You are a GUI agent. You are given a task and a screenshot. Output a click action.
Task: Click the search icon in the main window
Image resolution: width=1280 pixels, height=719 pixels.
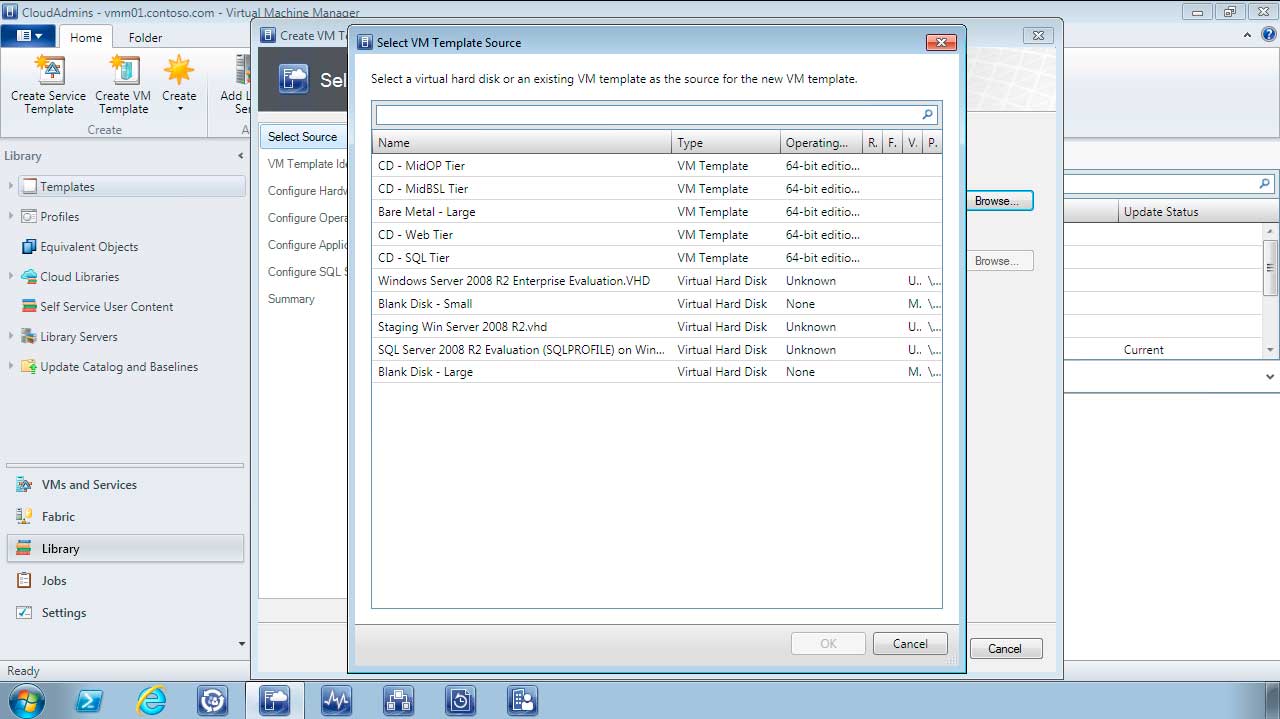[x=1264, y=184]
